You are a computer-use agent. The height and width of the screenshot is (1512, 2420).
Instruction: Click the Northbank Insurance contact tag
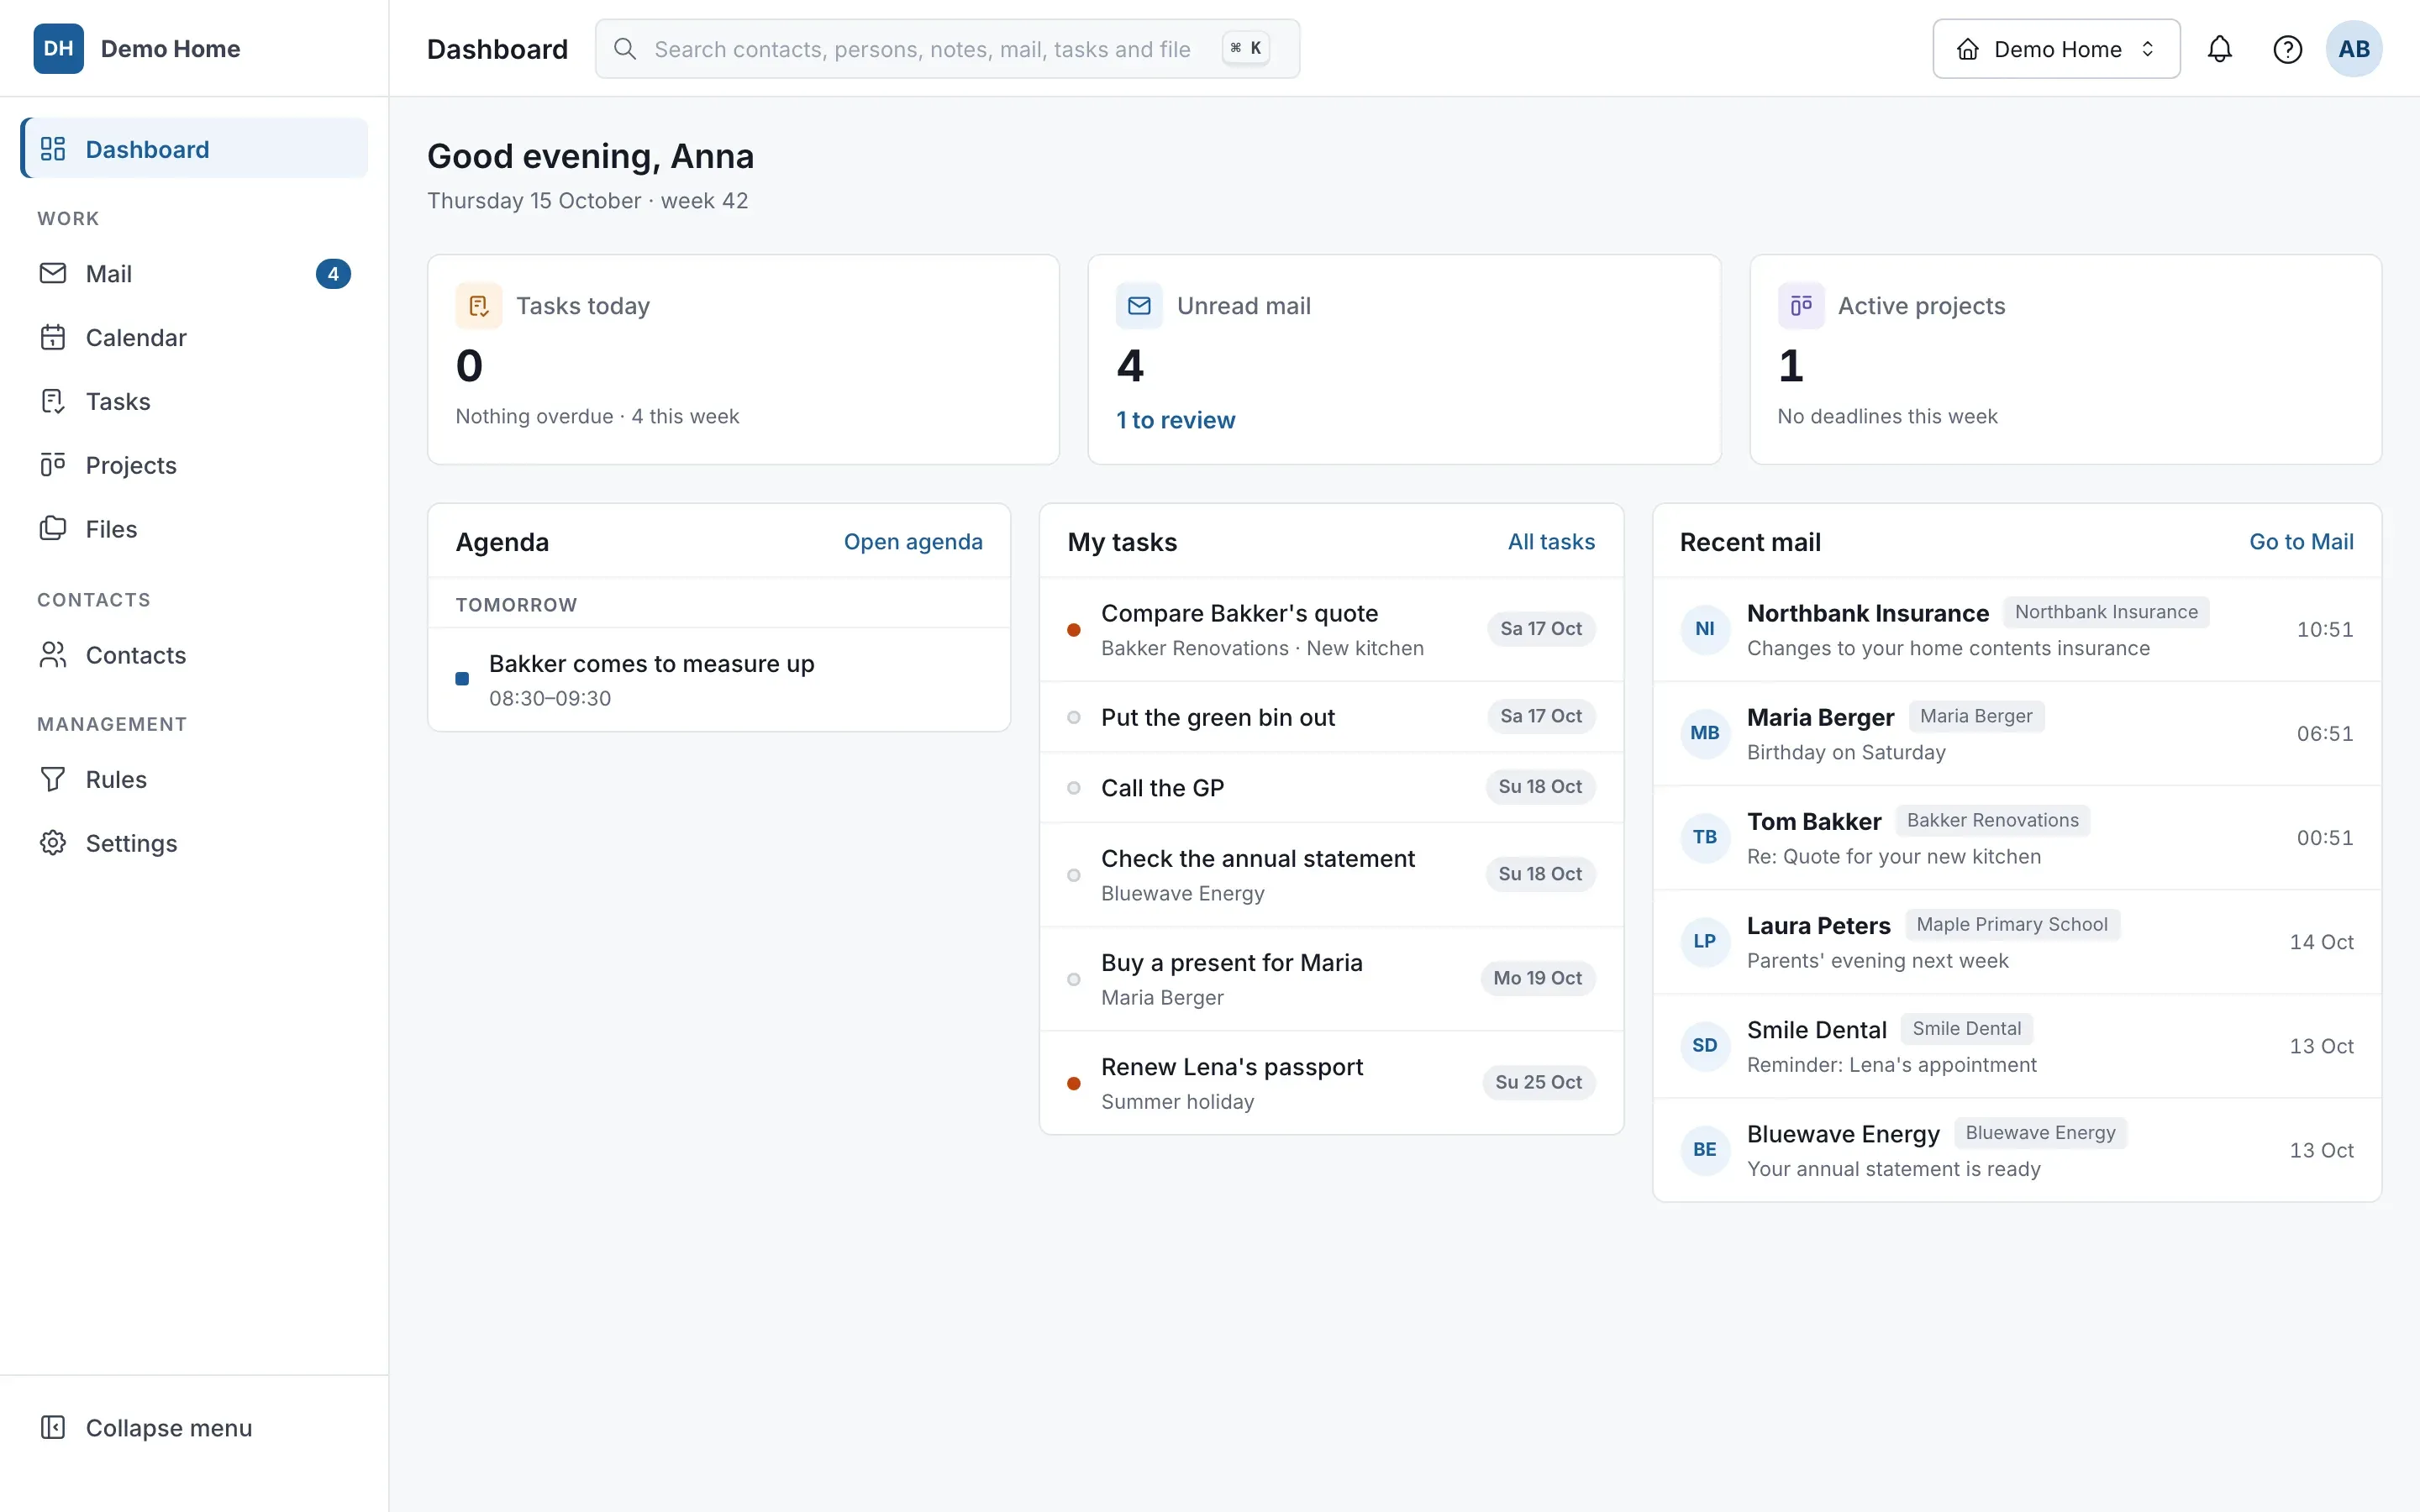(x=2106, y=612)
